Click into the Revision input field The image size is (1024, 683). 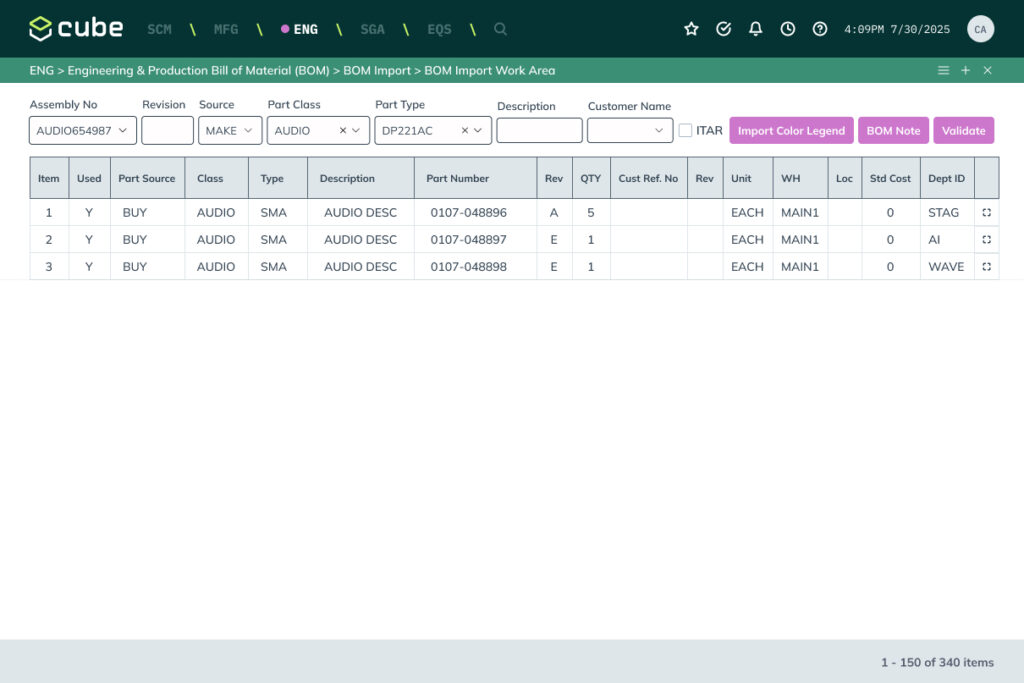[167, 131]
